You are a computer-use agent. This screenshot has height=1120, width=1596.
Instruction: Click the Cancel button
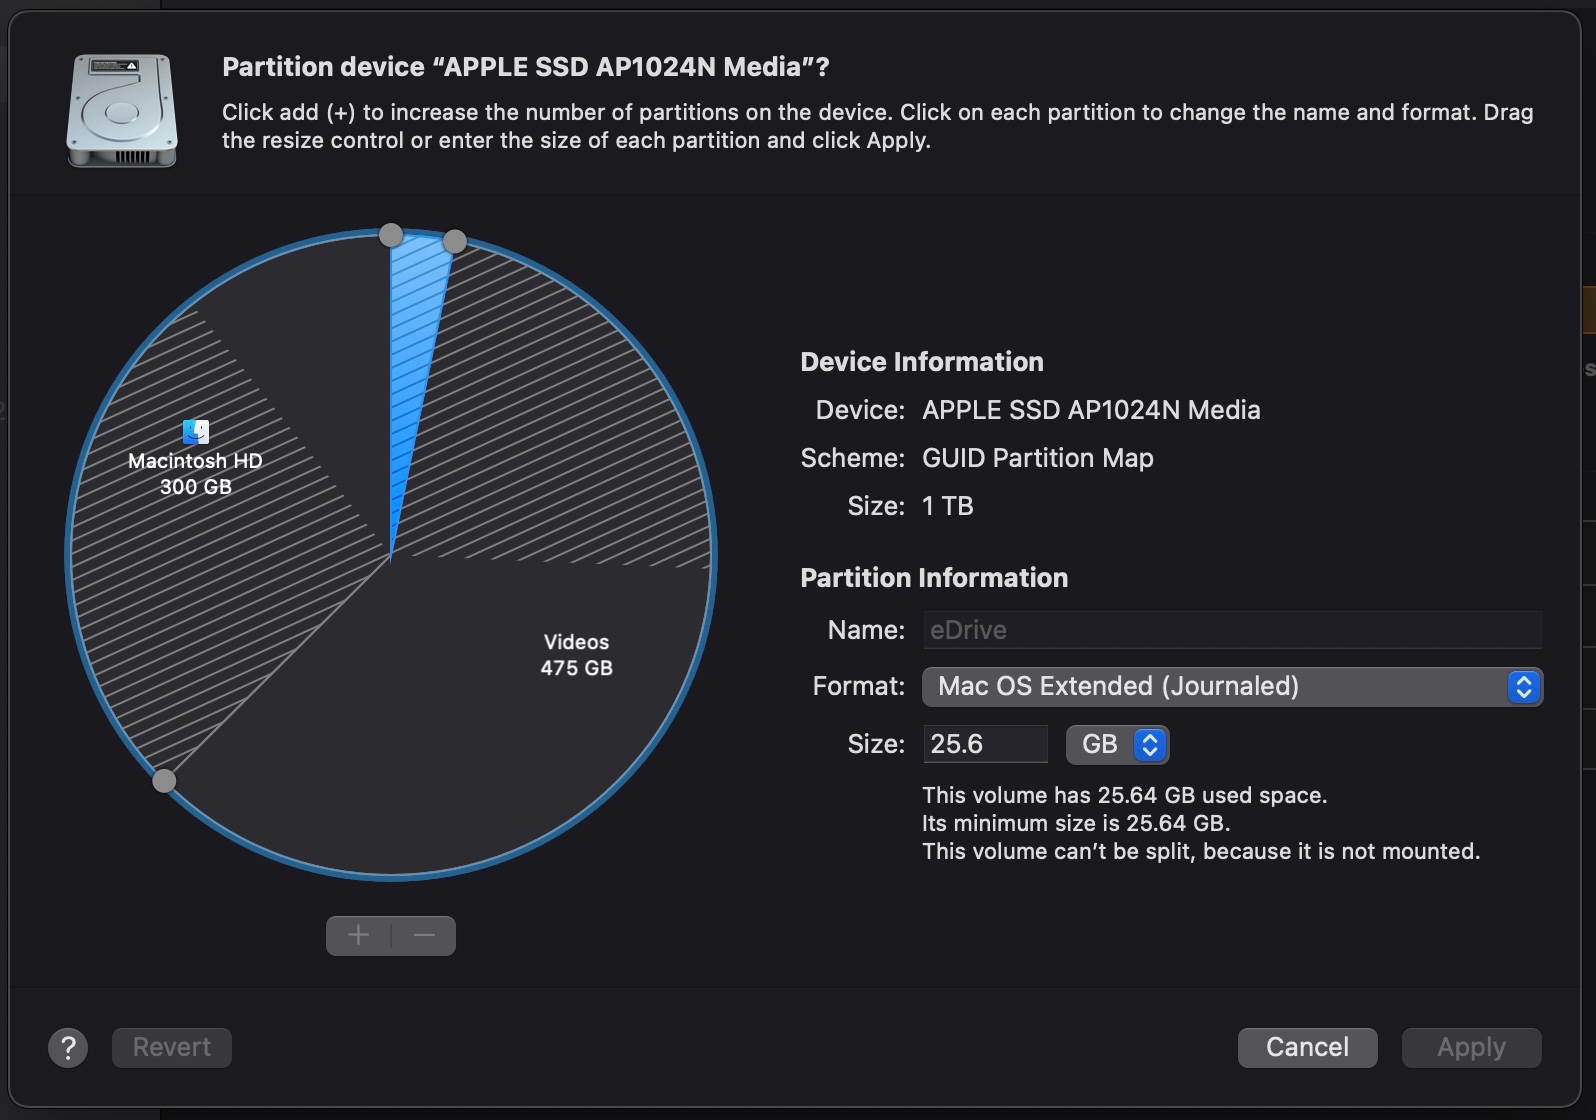(x=1307, y=1047)
